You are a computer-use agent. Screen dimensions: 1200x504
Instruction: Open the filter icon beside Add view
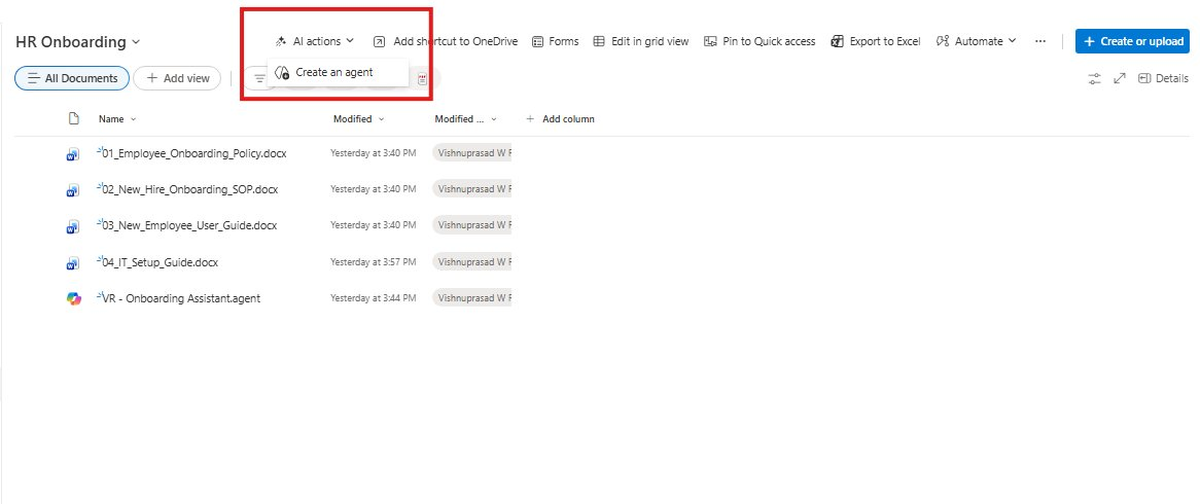pyautogui.click(x=258, y=78)
